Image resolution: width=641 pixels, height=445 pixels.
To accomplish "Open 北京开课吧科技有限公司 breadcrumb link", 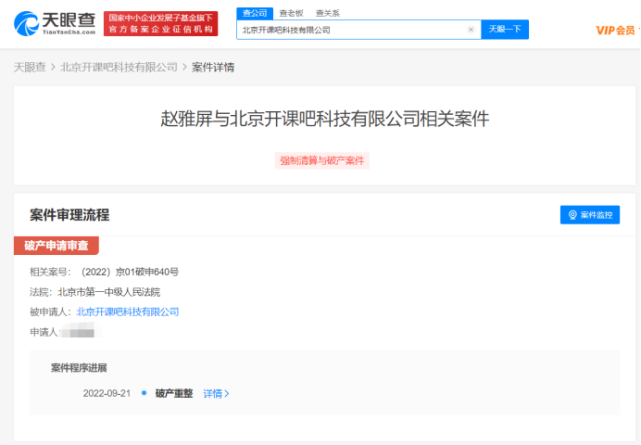I will (x=119, y=67).
